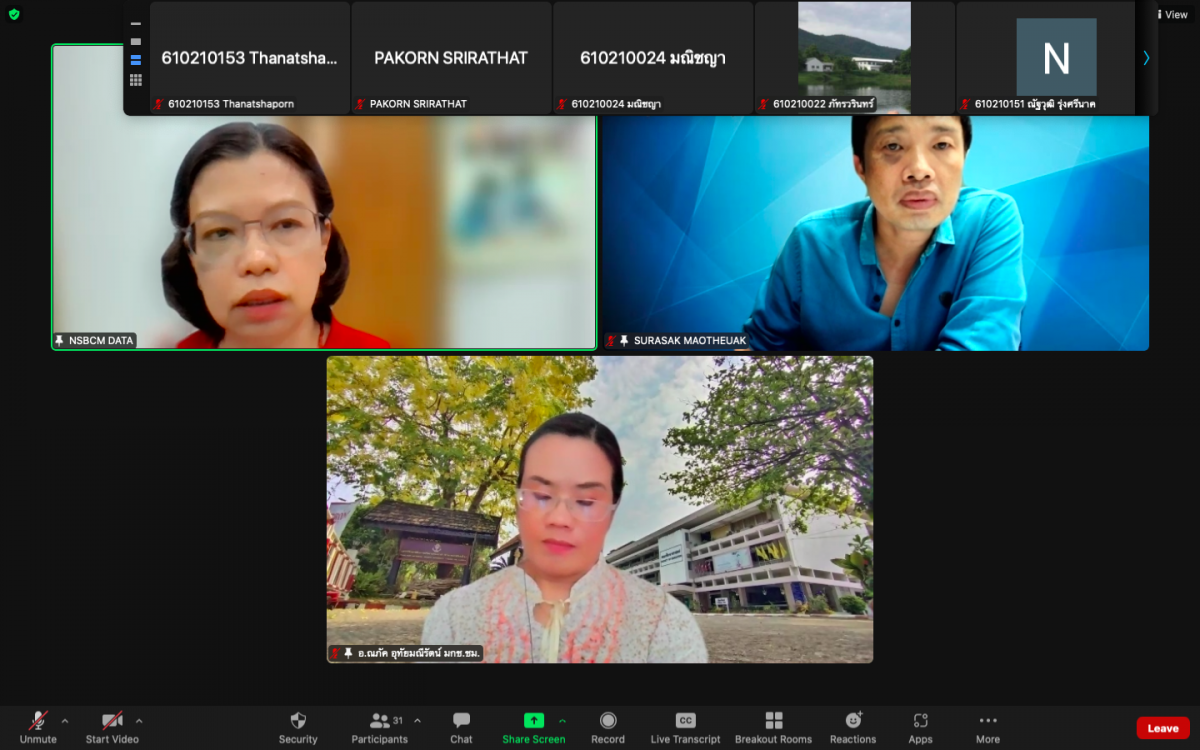Viewport: 1200px width, 750px height.
Task: Open Breakout Rooms
Action: [x=774, y=727]
